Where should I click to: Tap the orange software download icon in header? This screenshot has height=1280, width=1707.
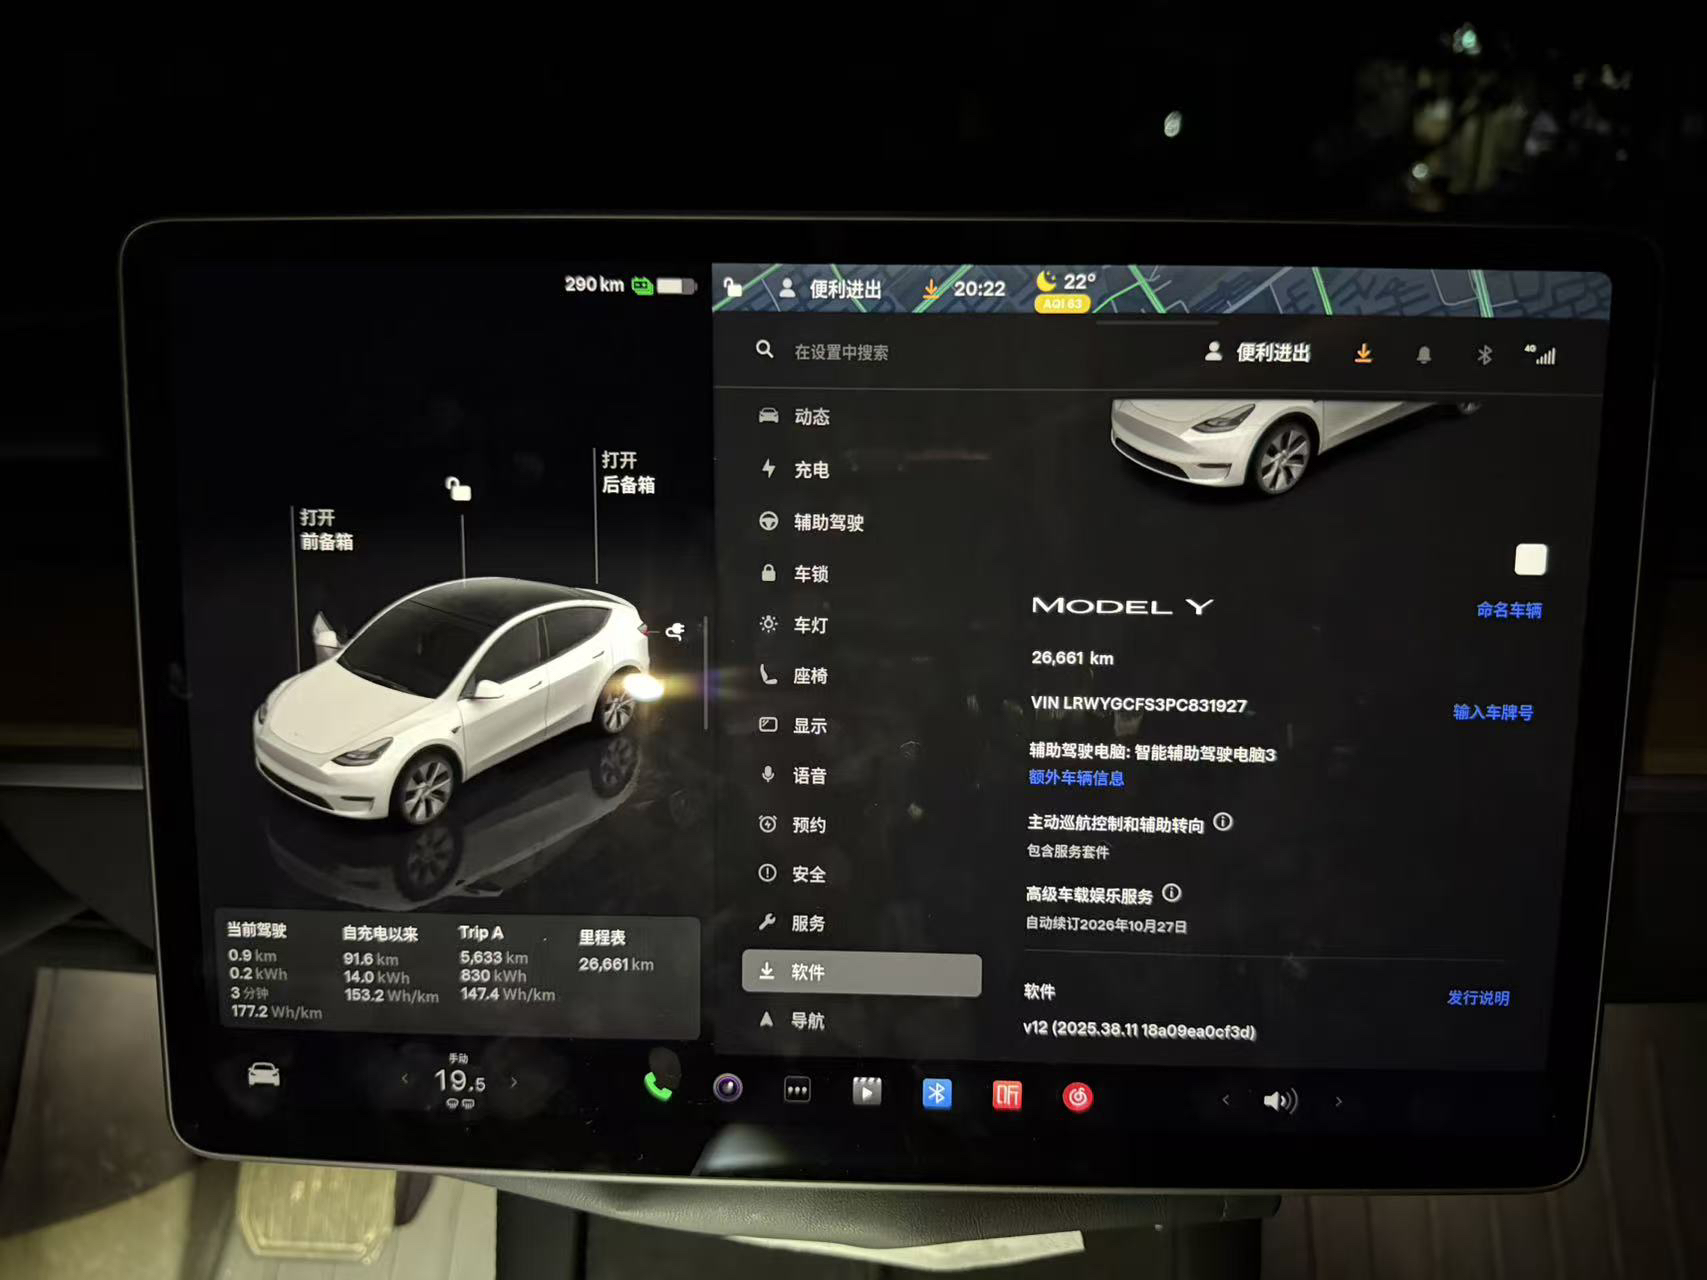coord(1363,353)
